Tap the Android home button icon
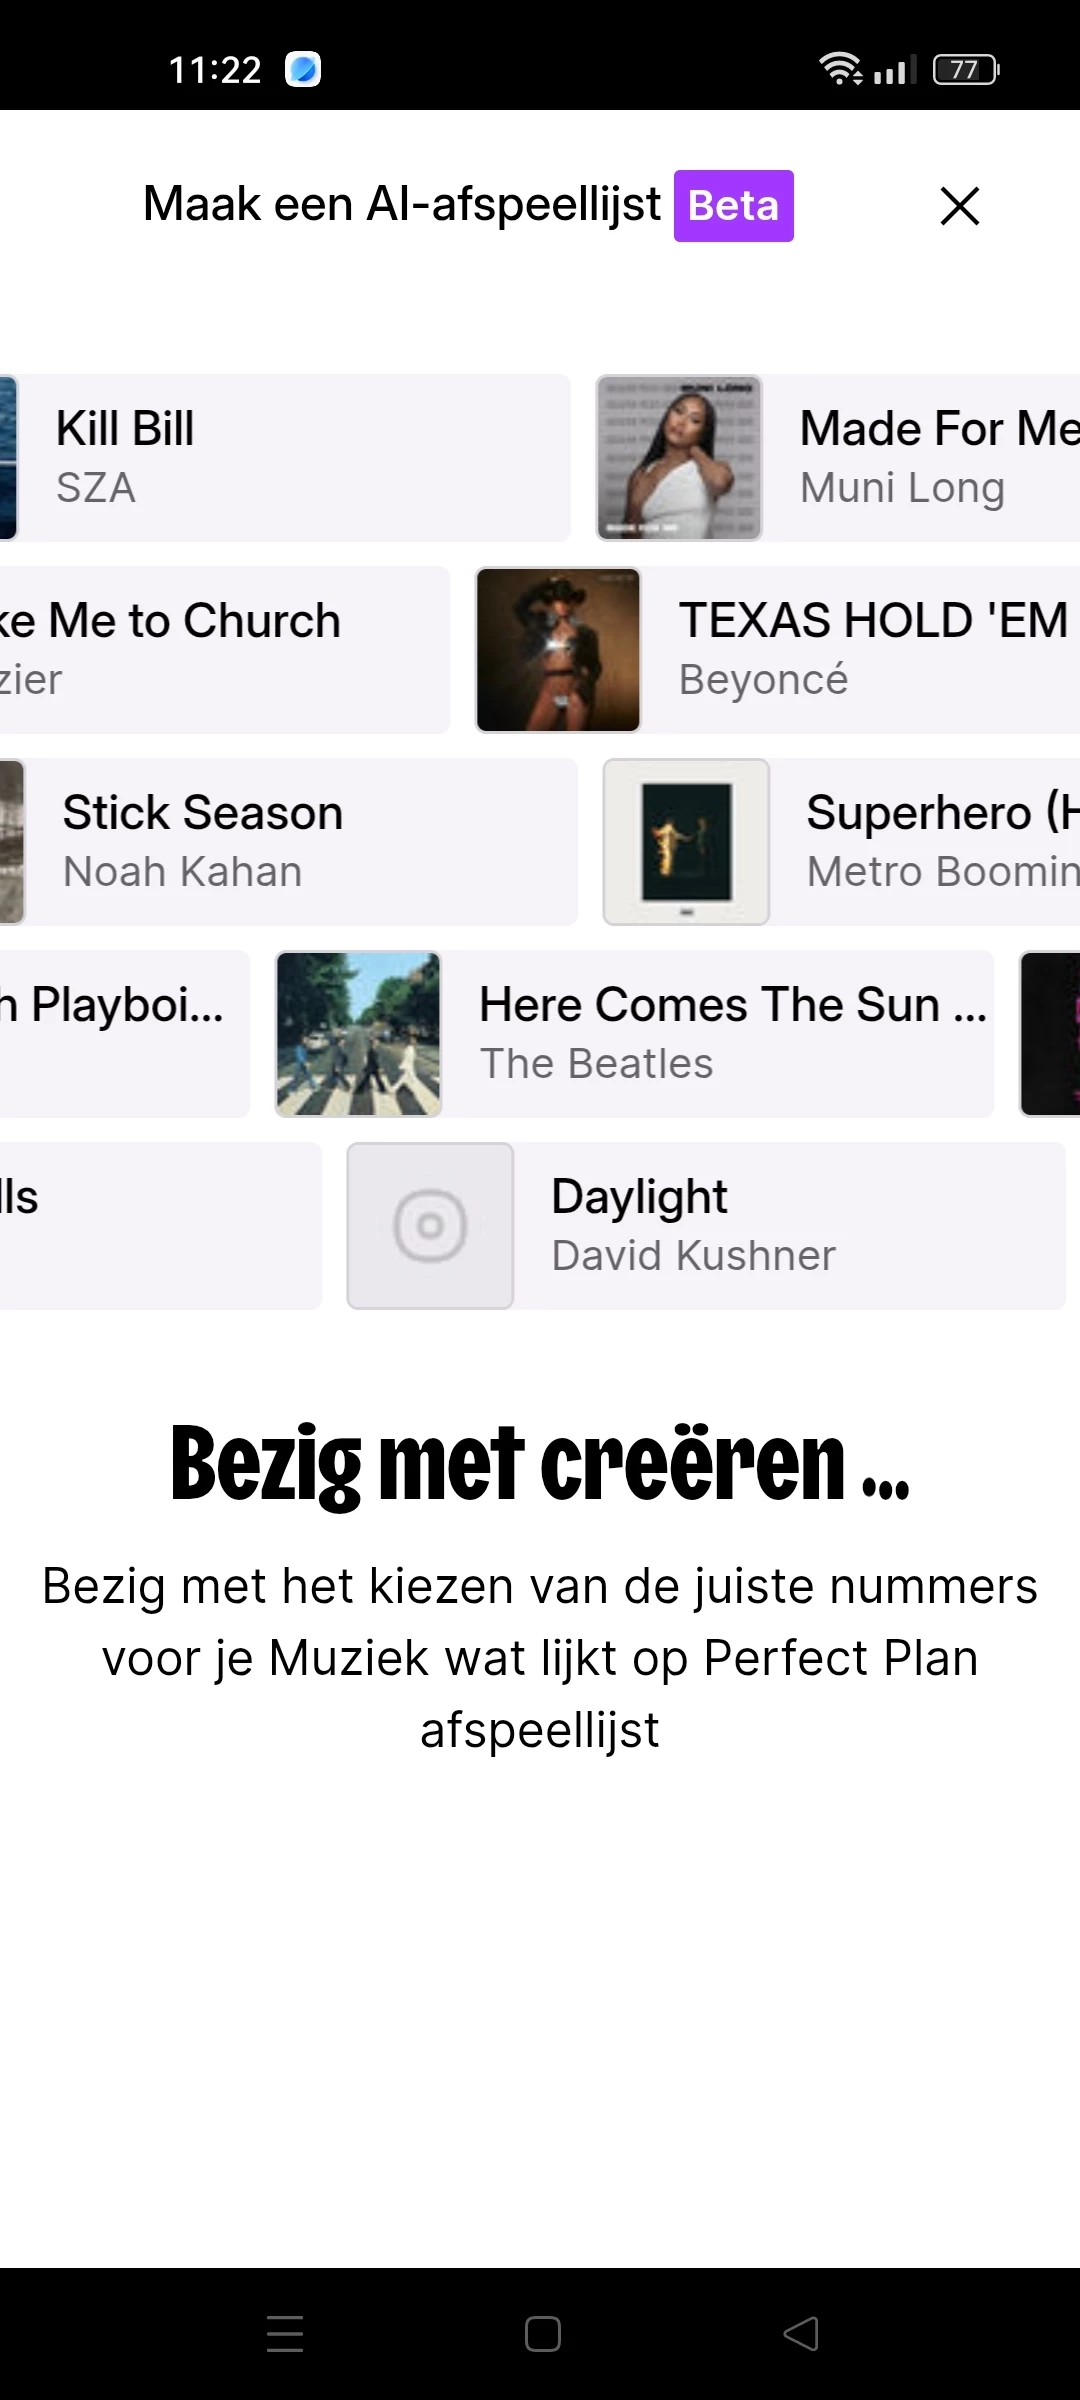The image size is (1080, 2400). point(542,2334)
